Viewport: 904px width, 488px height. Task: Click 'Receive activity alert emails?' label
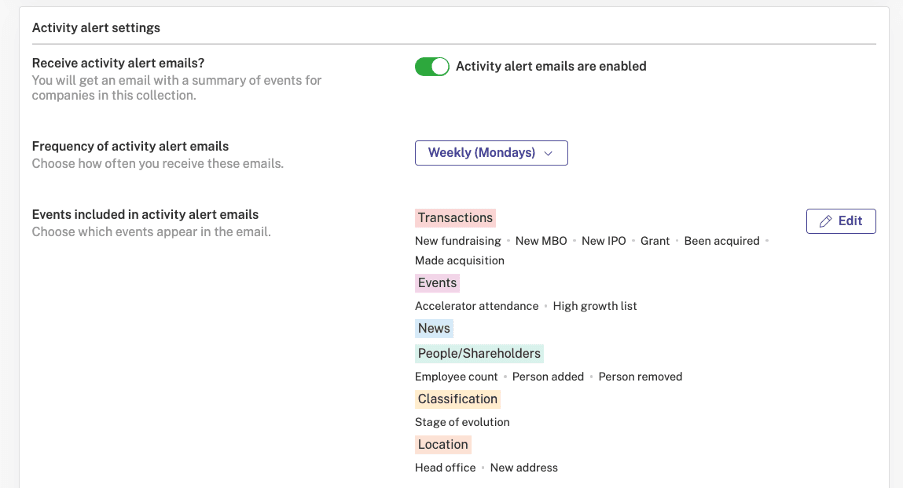click(118, 63)
